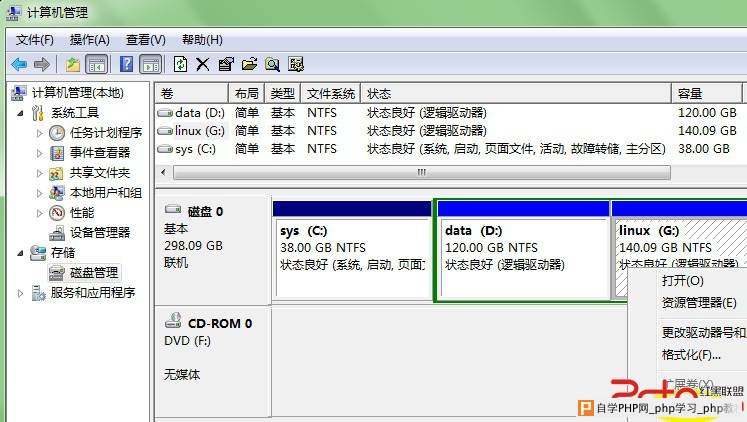Collapse the 存储 tree node
The width and height of the screenshot is (747, 422).
point(20,253)
